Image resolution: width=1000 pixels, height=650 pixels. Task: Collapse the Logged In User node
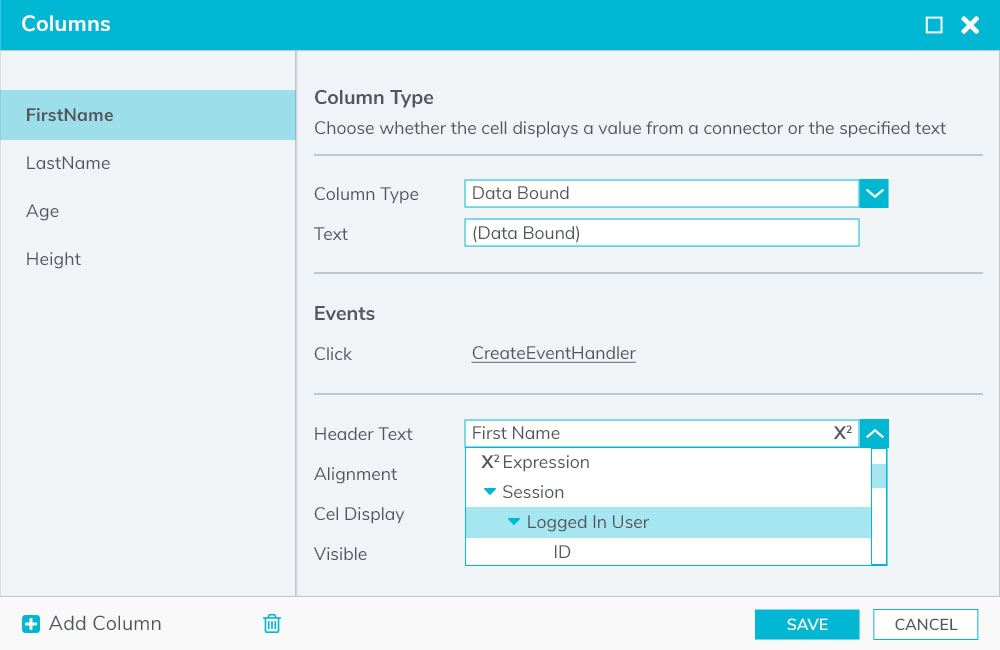coord(514,522)
